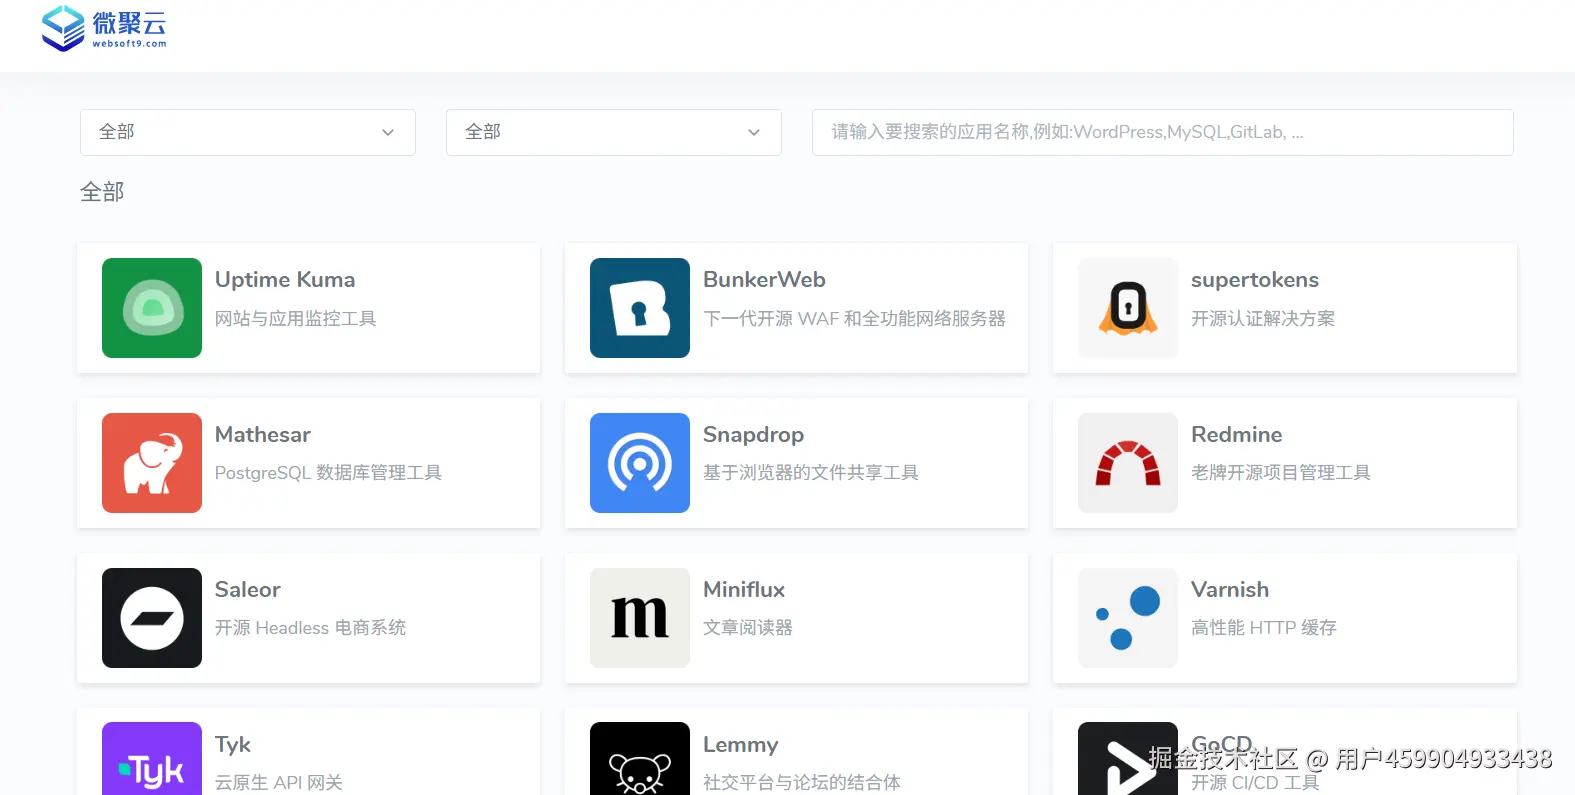This screenshot has height=795, width=1575.
Task: Click description 开源 Headless 电商系统
Action: pyautogui.click(x=311, y=628)
